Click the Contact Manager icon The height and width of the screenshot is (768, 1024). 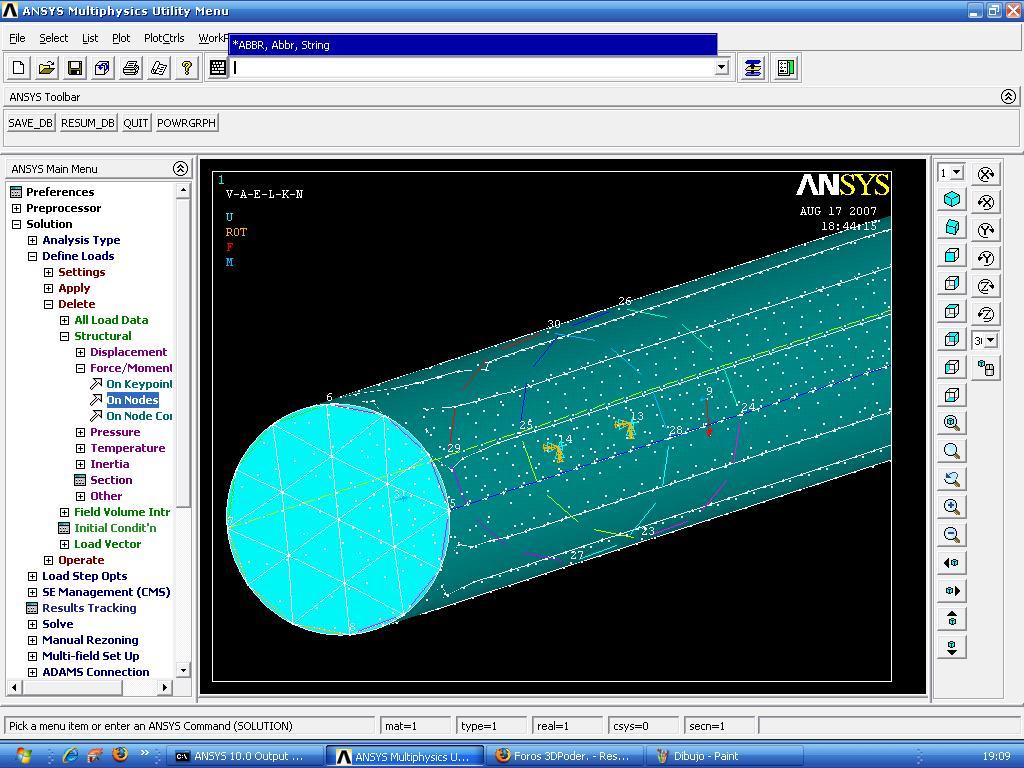click(x=786, y=68)
